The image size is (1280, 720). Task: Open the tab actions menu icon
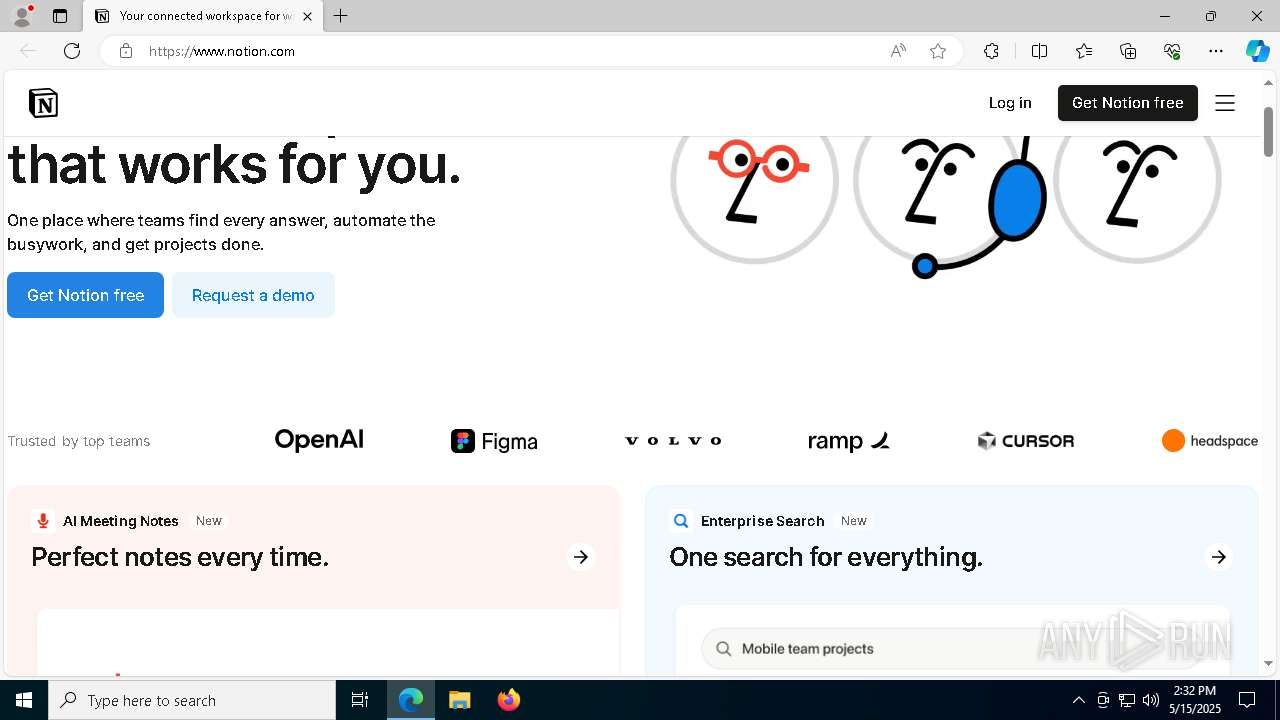[x=60, y=16]
